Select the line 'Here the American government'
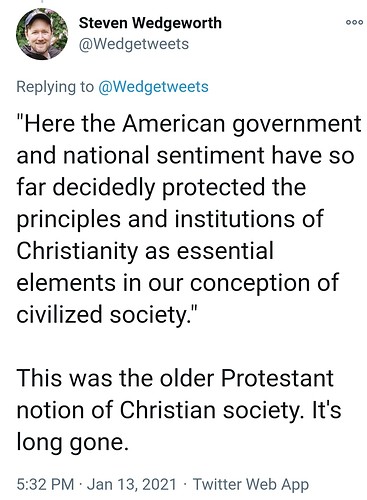 point(189,124)
